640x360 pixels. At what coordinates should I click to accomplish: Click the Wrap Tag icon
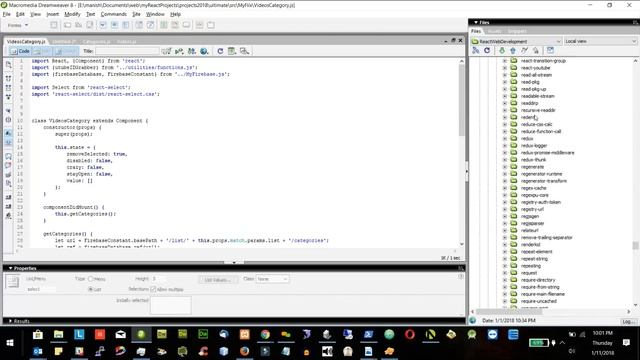[x=9, y=175]
